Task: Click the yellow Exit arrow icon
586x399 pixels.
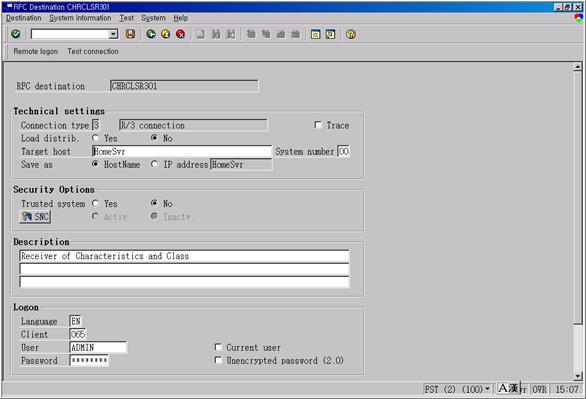Action: [166, 34]
